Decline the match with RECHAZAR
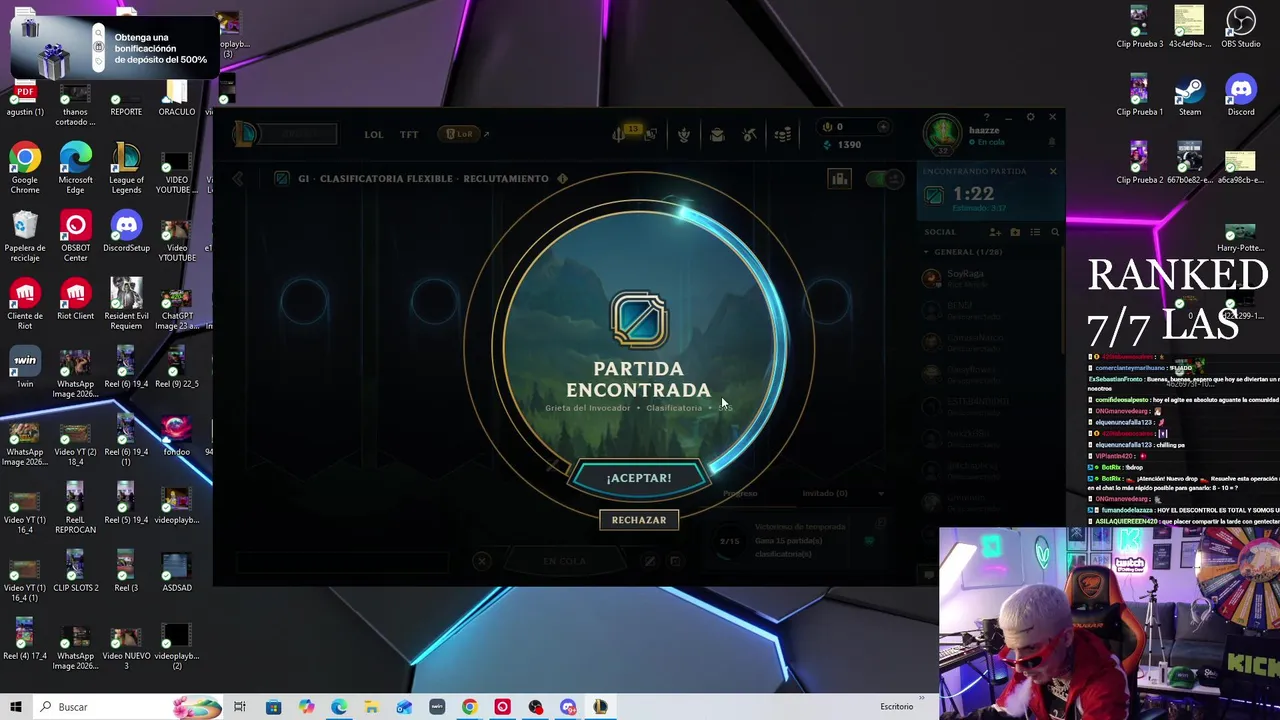Screen dimensions: 1280x720 pos(639,520)
